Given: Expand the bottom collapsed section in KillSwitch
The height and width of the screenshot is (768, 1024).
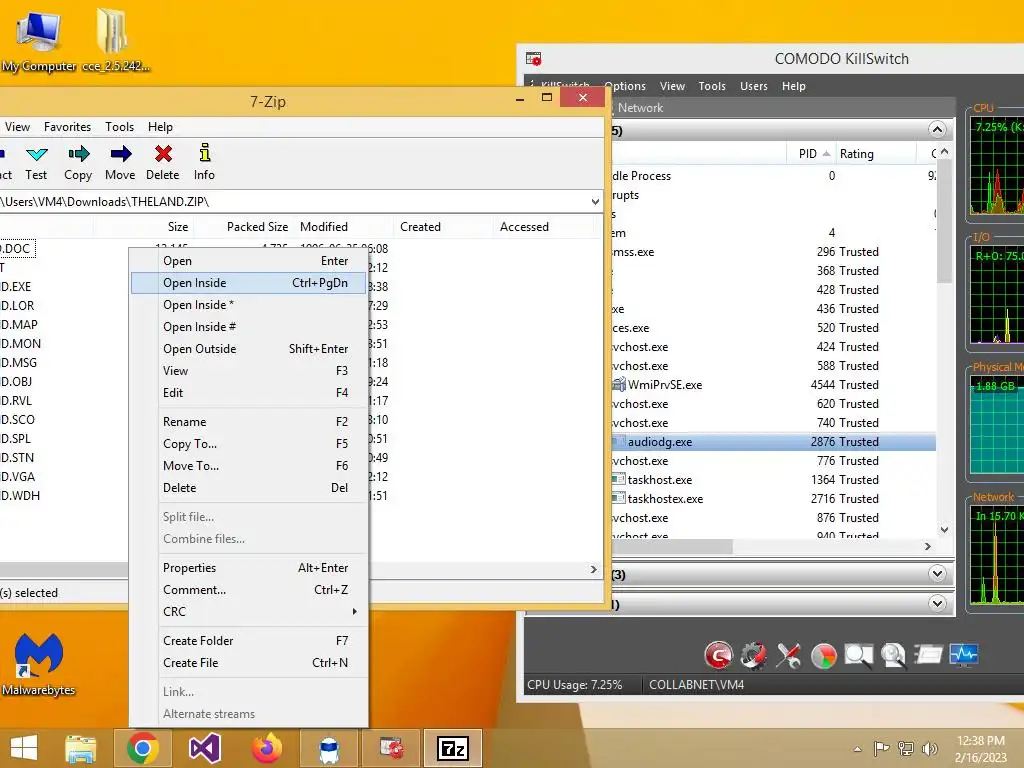Looking at the screenshot, I should tap(937, 603).
